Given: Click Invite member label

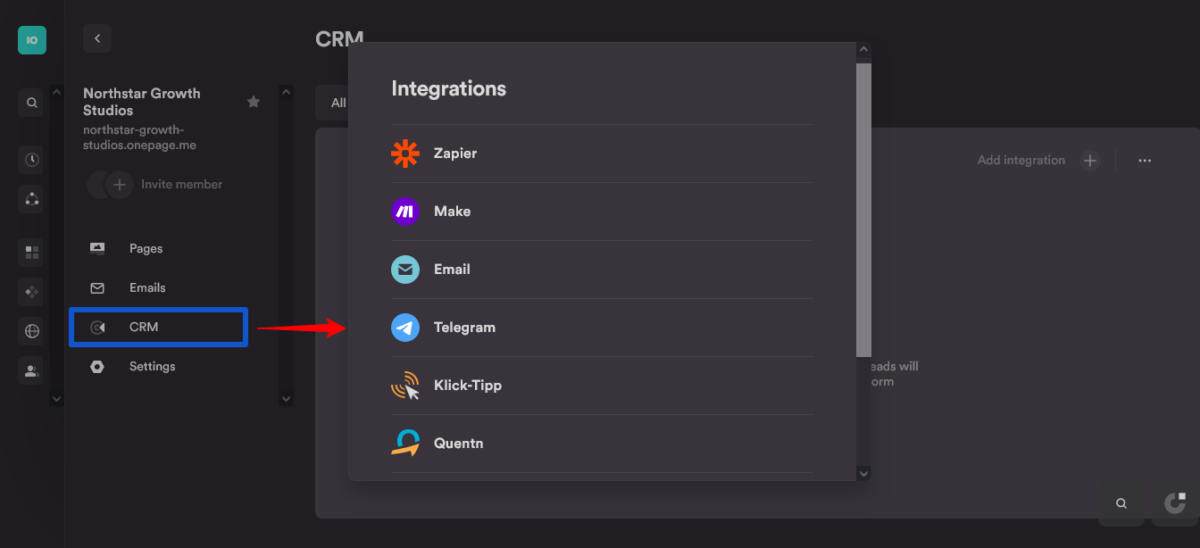Looking at the screenshot, I should coord(182,184).
